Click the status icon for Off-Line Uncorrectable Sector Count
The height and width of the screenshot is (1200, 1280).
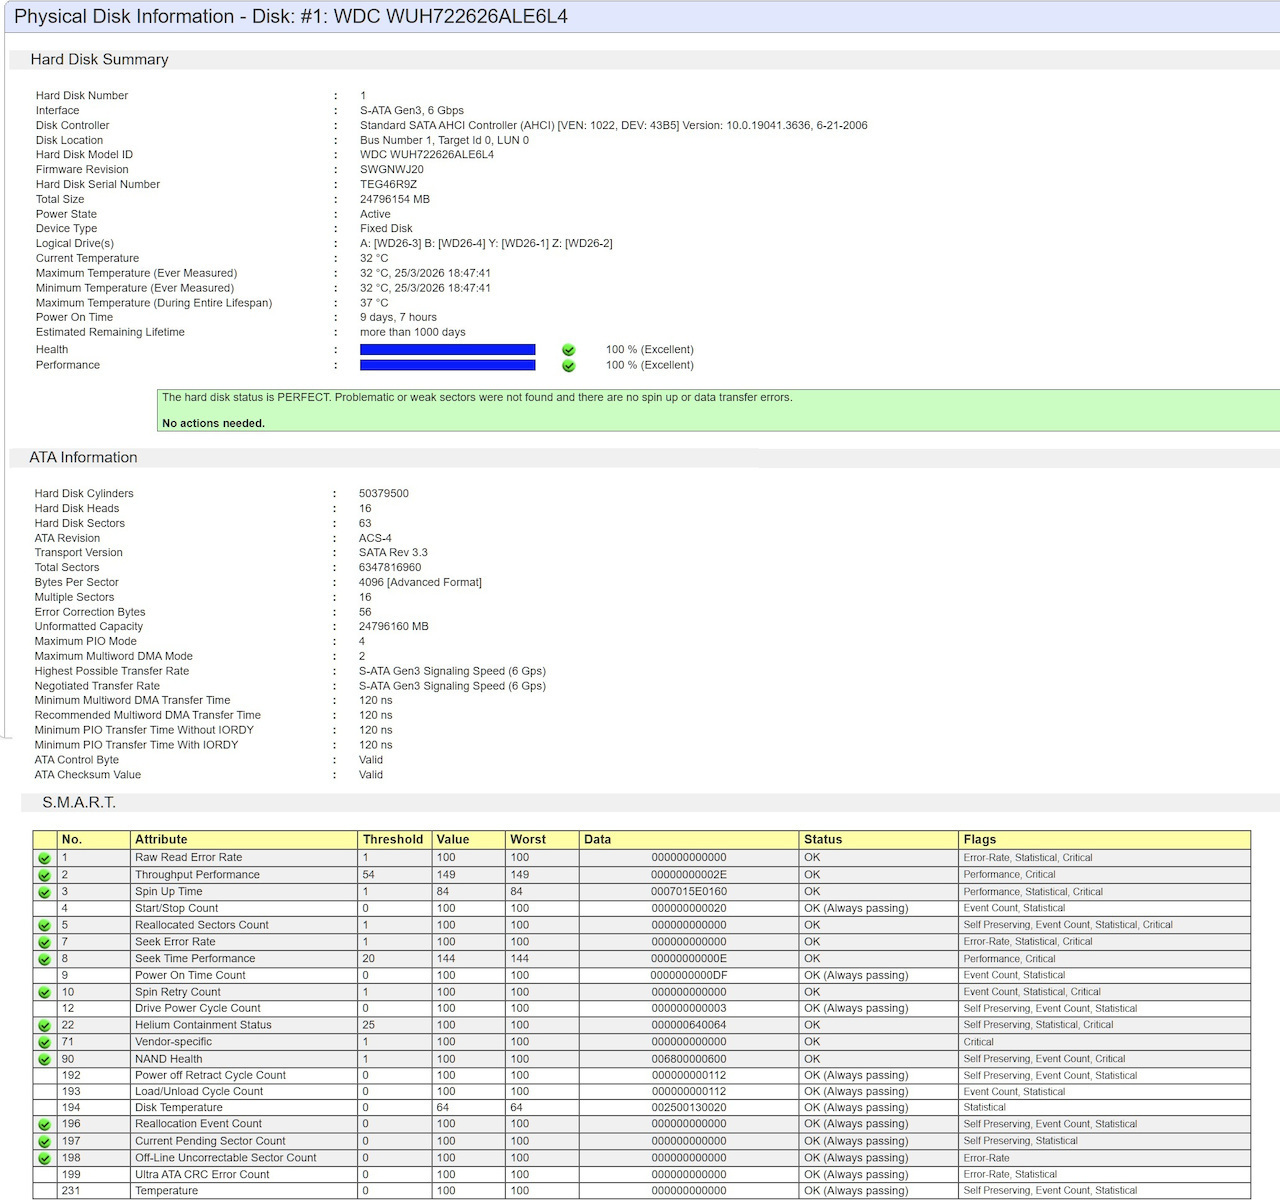[44, 1159]
